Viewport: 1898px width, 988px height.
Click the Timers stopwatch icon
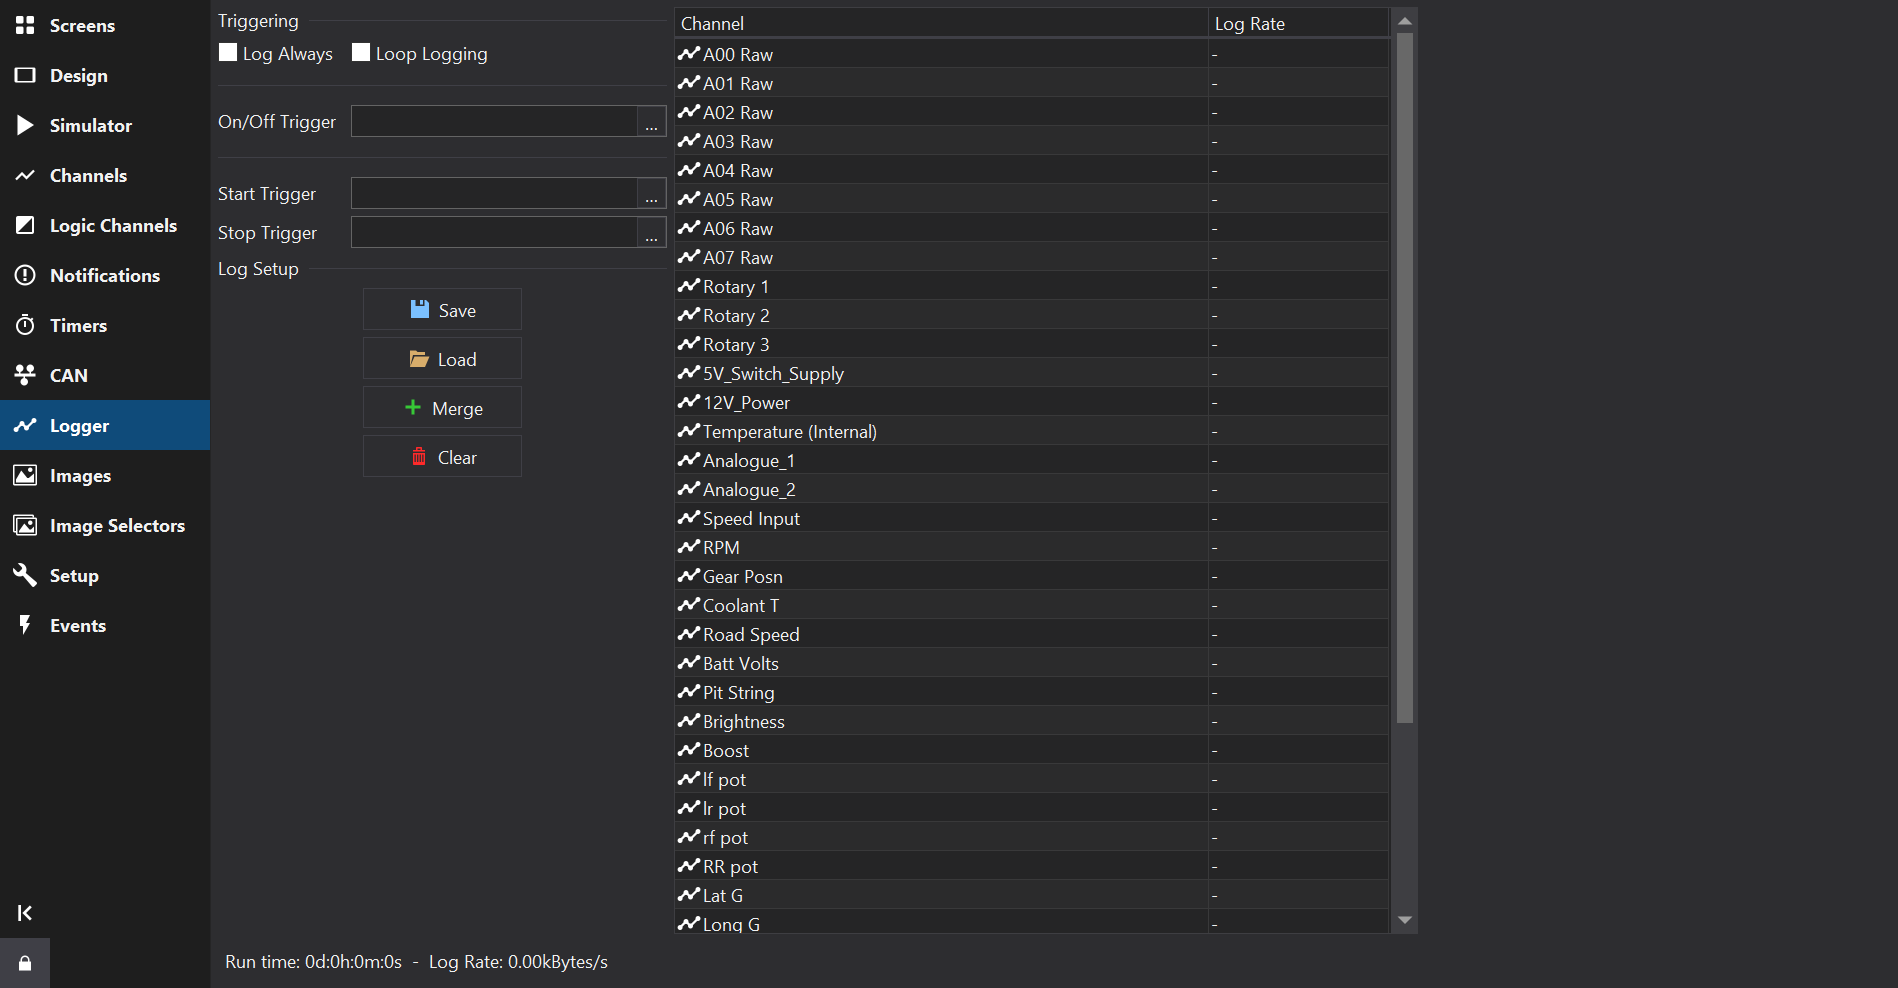25,325
